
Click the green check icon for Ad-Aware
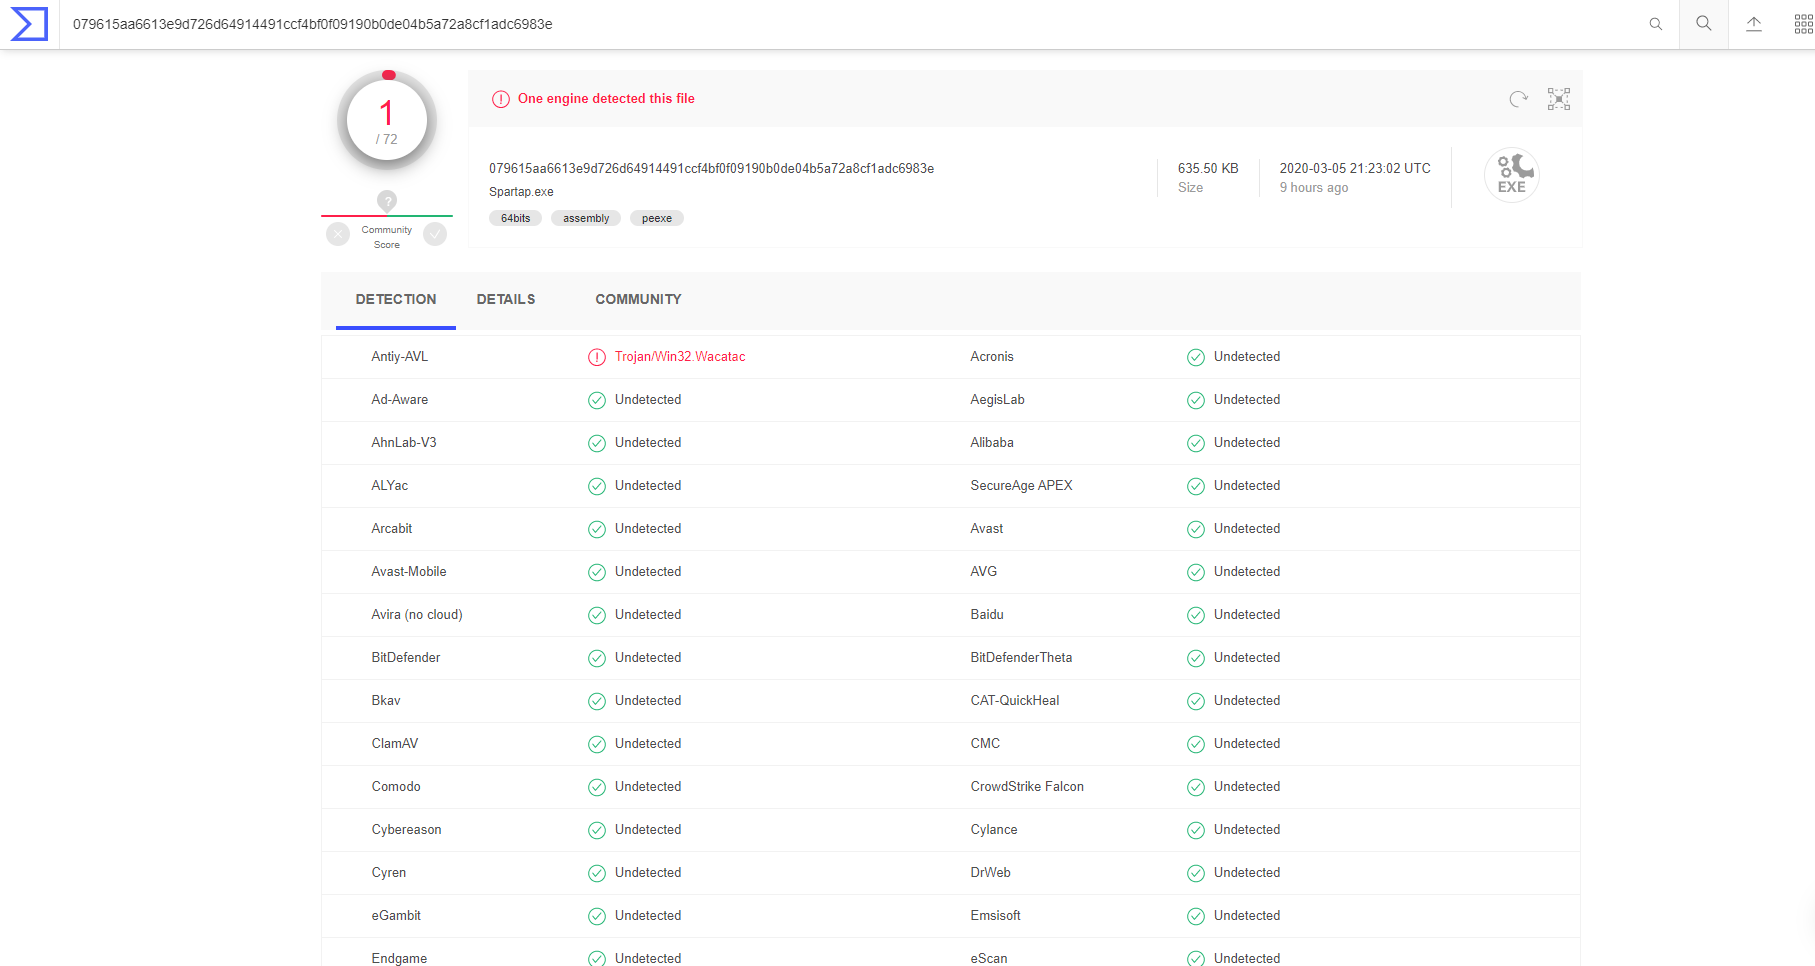(x=597, y=400)
